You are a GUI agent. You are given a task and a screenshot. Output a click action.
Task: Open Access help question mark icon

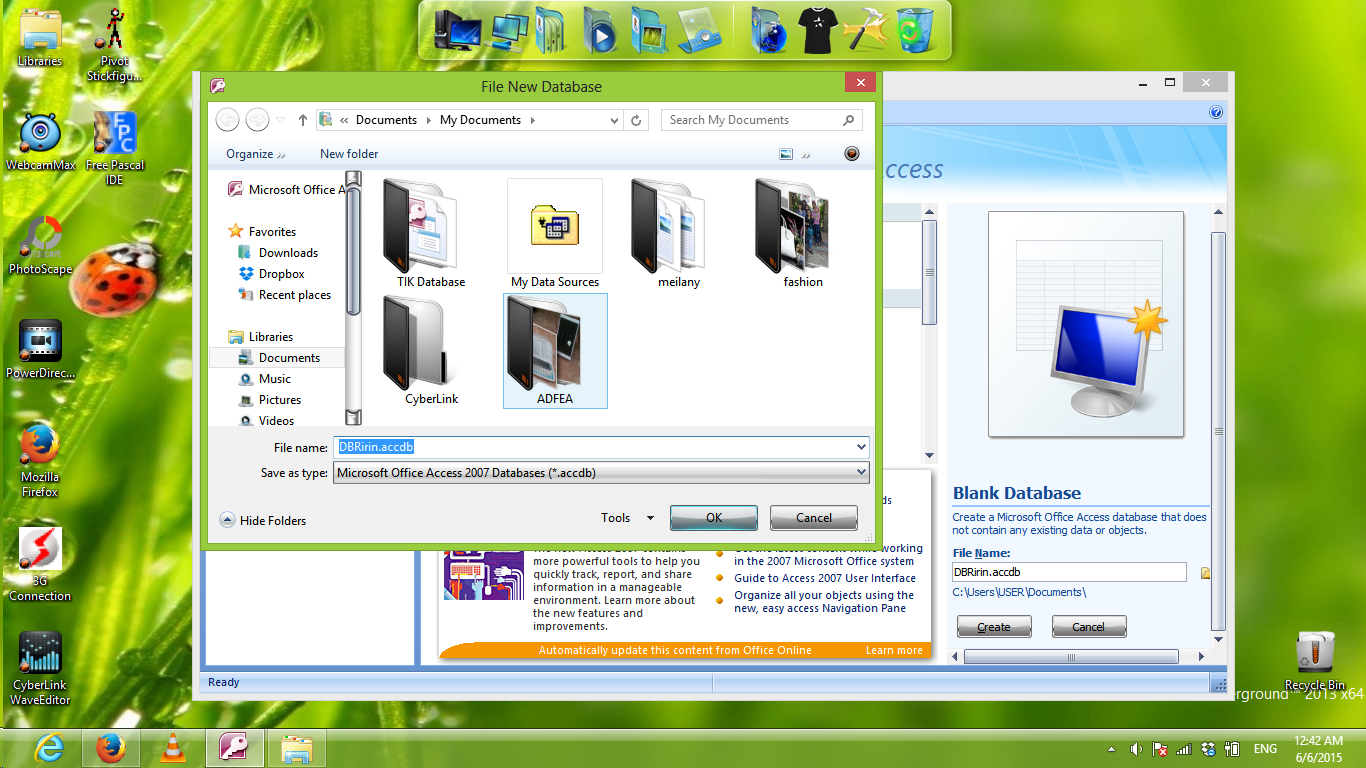coord(1216,113)
